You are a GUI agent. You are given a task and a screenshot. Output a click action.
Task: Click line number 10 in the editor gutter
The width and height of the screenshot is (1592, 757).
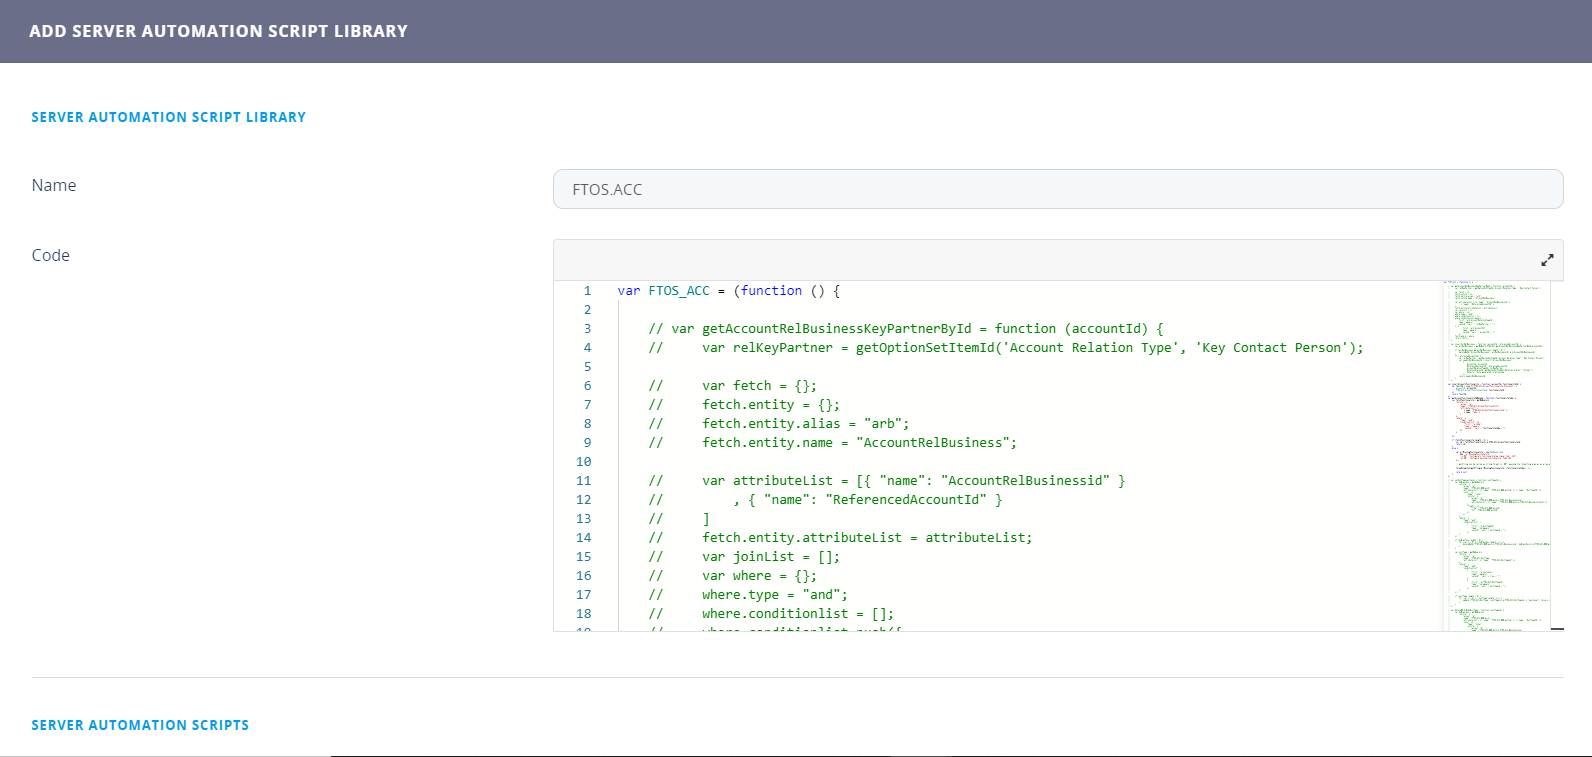point(584,462)
